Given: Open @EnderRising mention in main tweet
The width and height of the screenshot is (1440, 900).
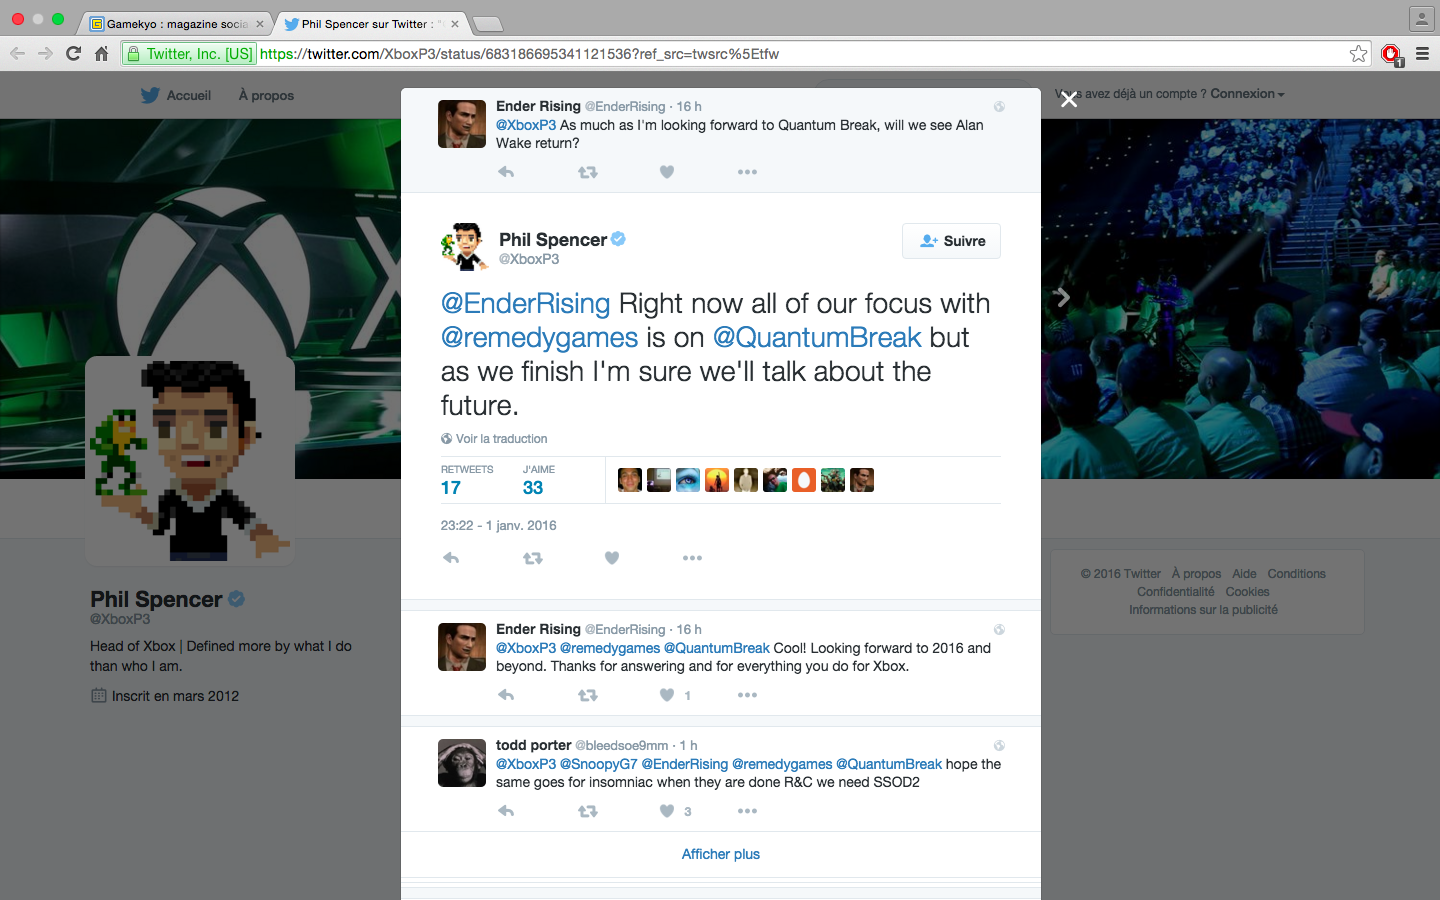Looking at the screenshot, I should tap(525, 303).
